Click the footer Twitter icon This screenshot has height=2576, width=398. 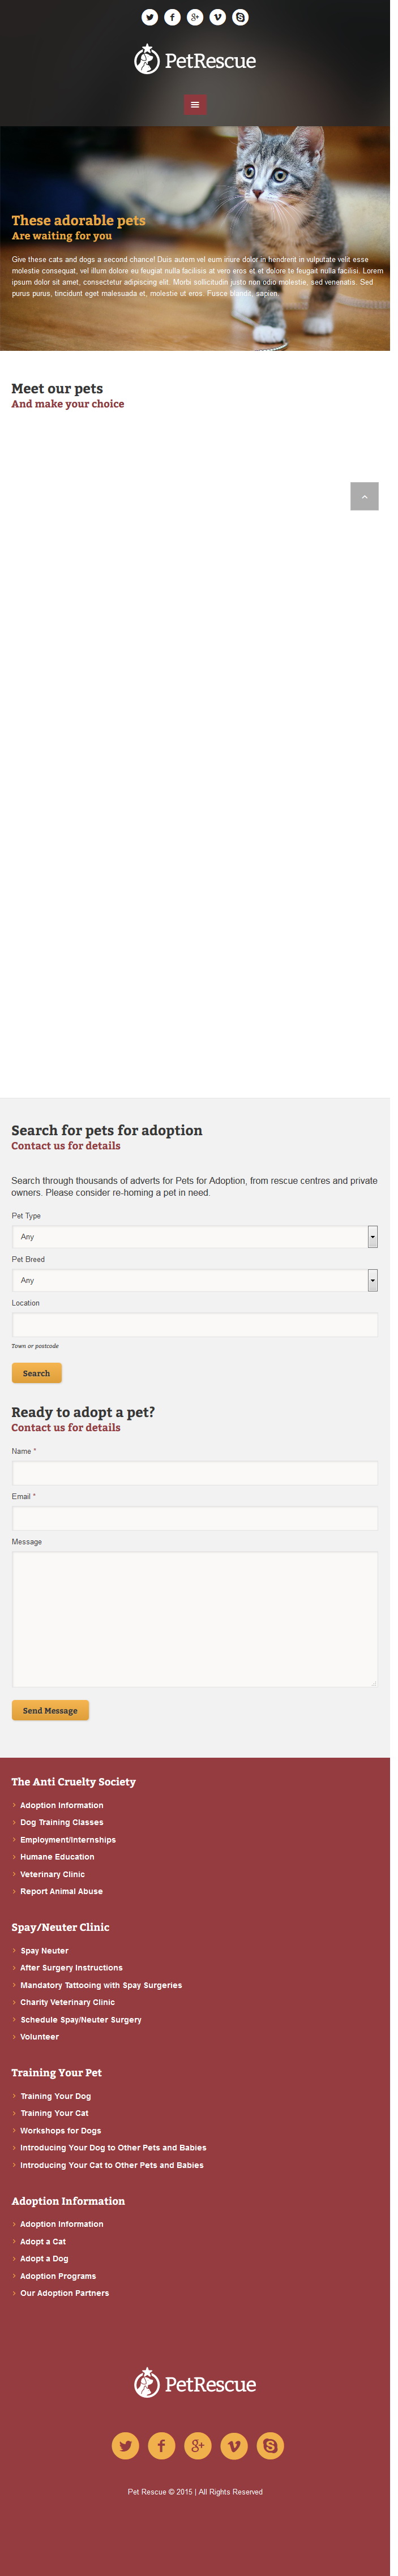pyautogui.click(x=126, y=2445)
